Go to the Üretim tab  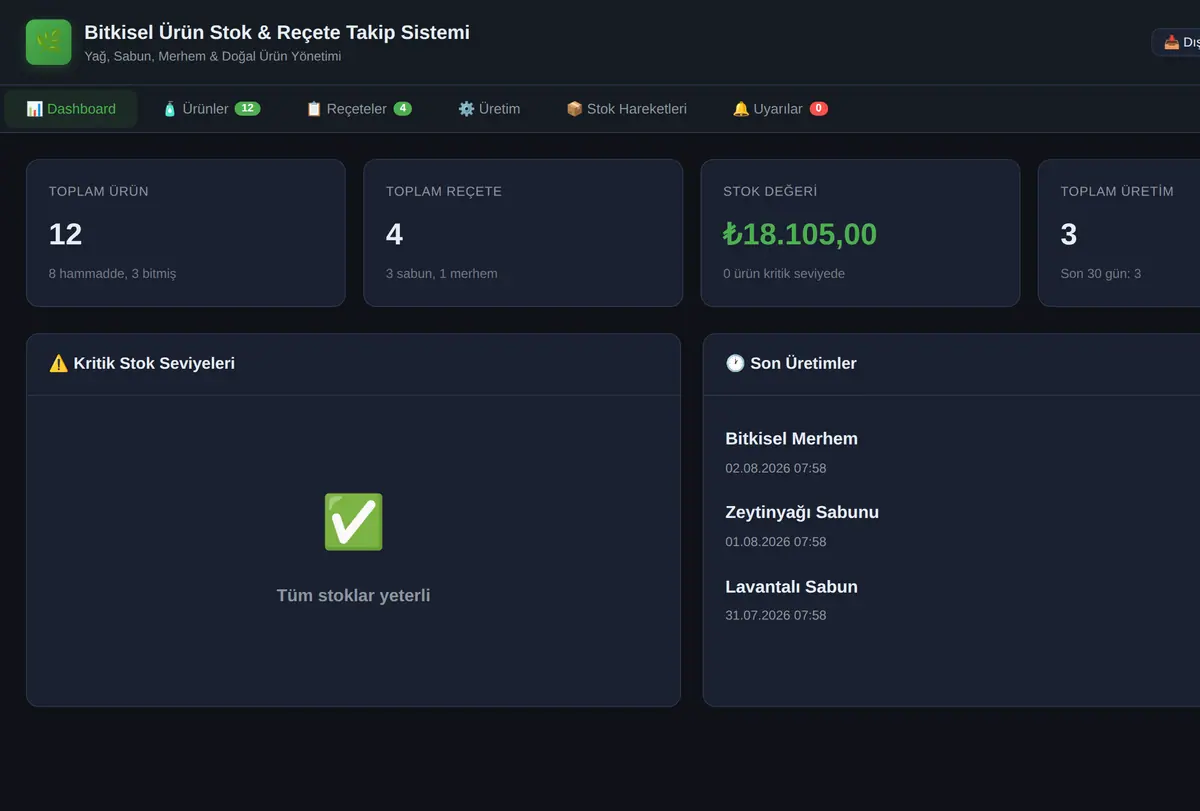(x=489, y=109)
